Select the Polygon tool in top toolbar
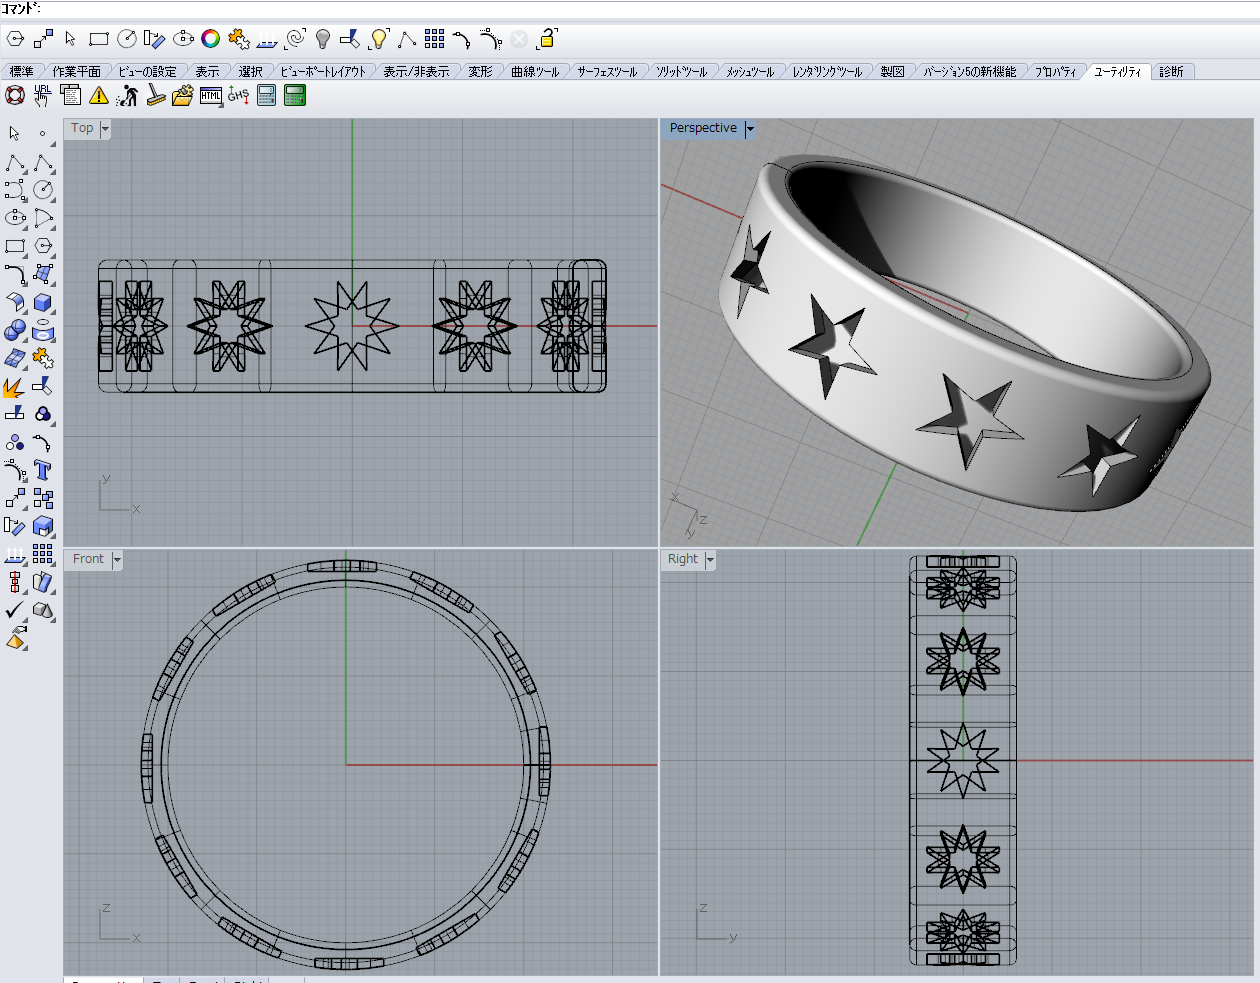This screenshot has height=983, width=1260. pyautogui.click(x=15, y=39)
